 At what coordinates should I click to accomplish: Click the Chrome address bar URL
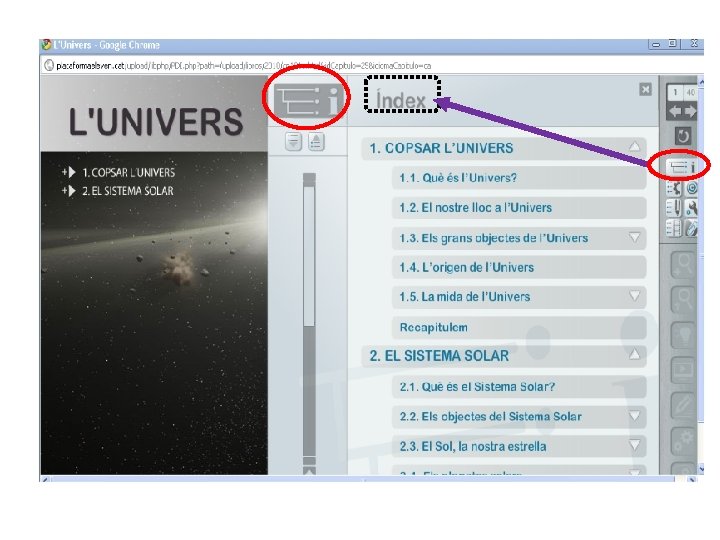(243, 66)
